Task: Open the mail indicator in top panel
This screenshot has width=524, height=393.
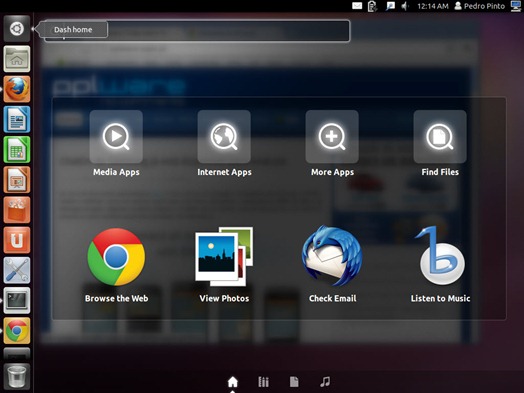Action: pos(357,6)
